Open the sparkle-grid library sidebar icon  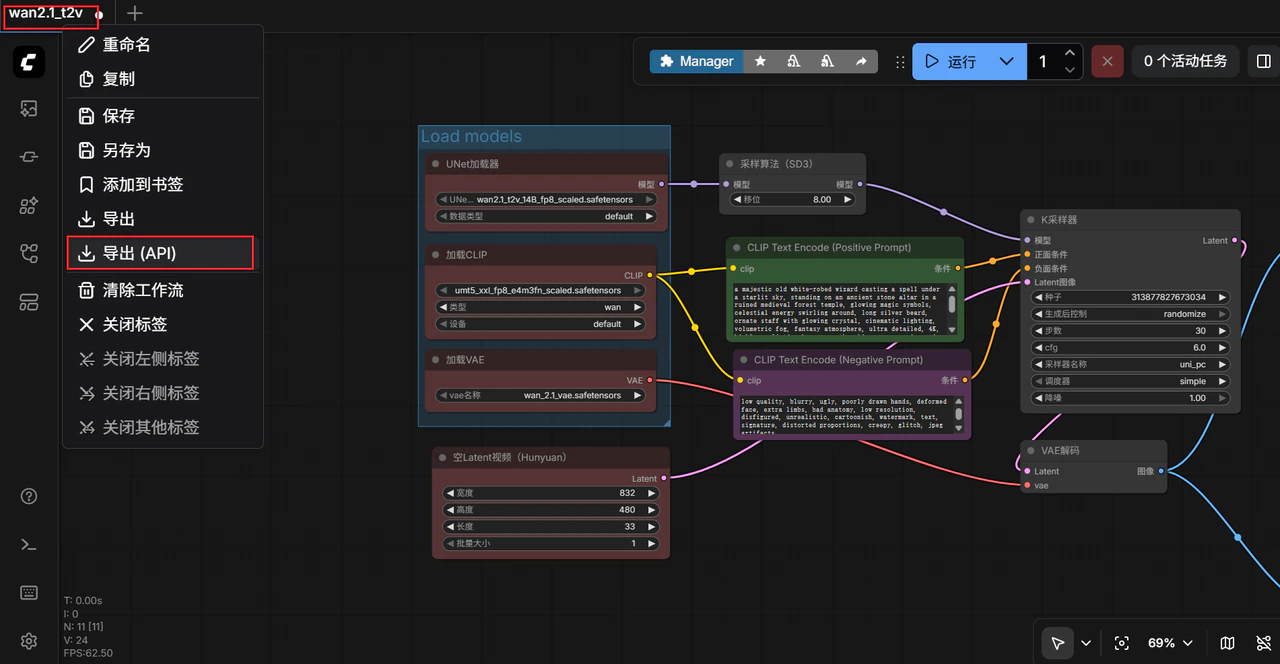(x=29, y=206)
